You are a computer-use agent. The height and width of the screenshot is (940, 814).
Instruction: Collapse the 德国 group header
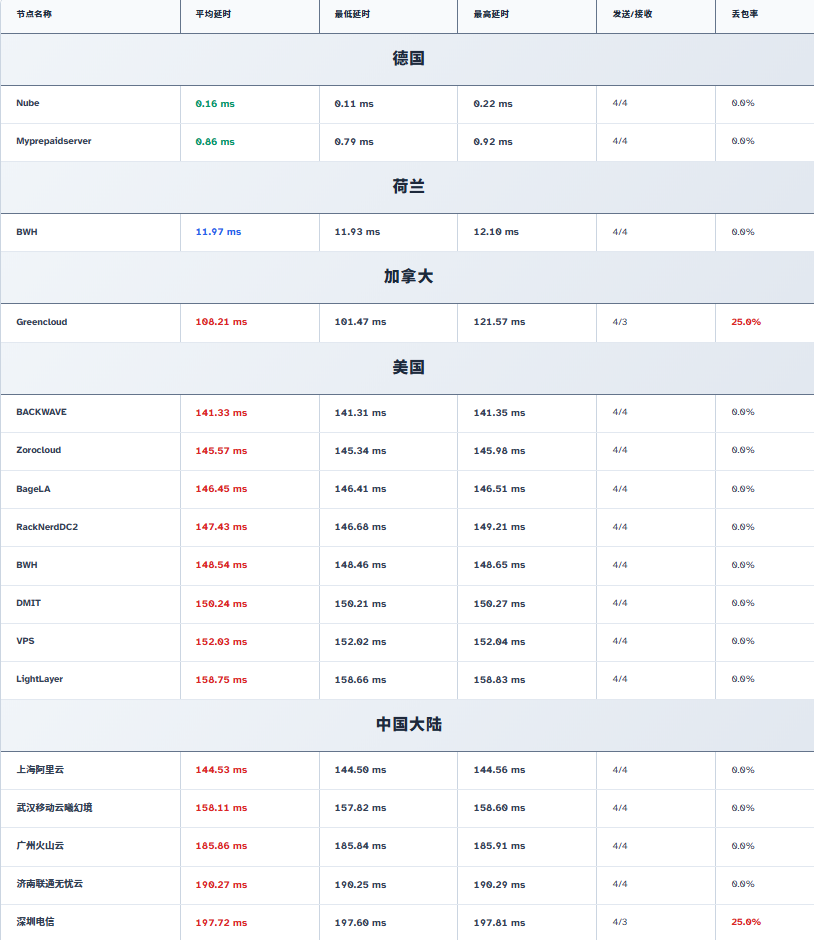(x=408, y=59)
